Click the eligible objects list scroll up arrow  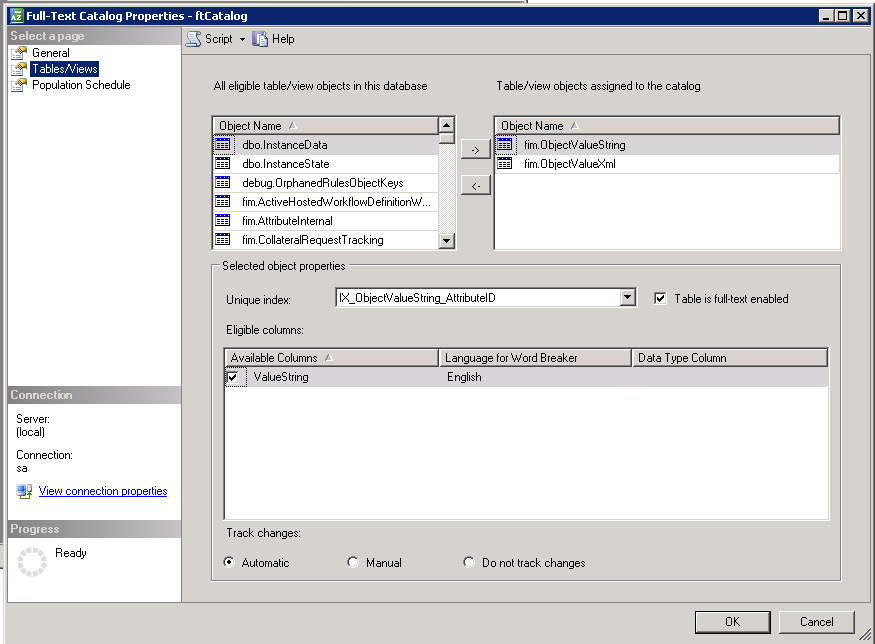point(446,124)
